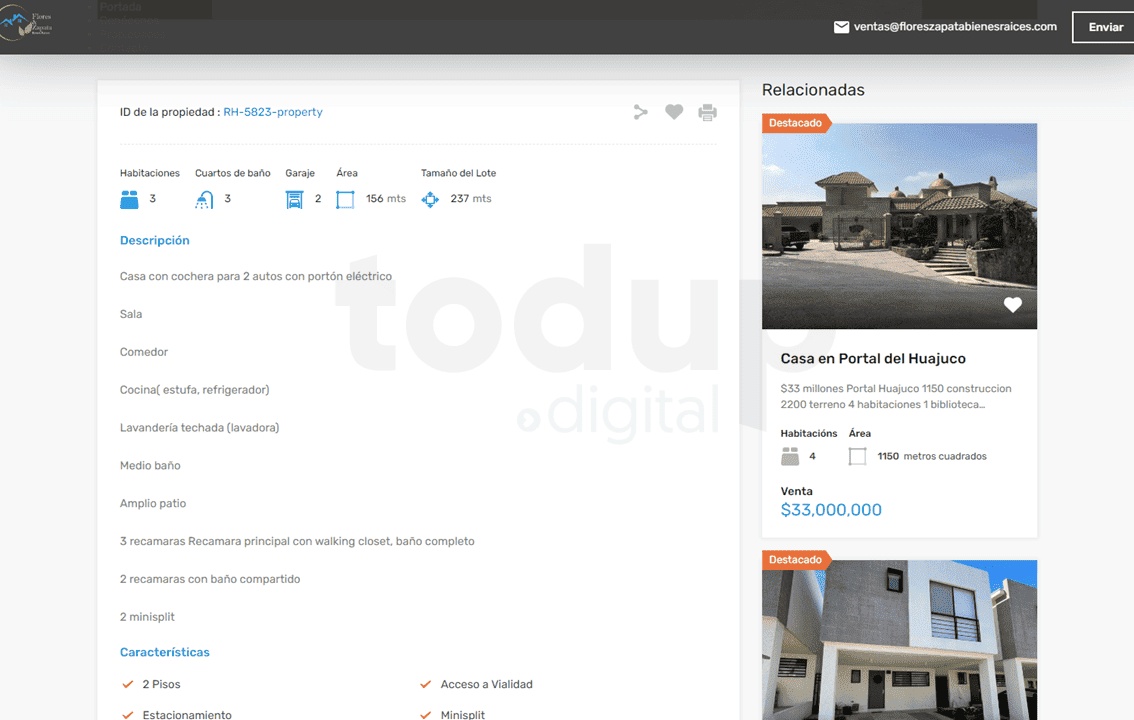Click the share icon for this property
Viewport: 1134px width, 720px height.
pyautogui.click(x=641, y=112)
